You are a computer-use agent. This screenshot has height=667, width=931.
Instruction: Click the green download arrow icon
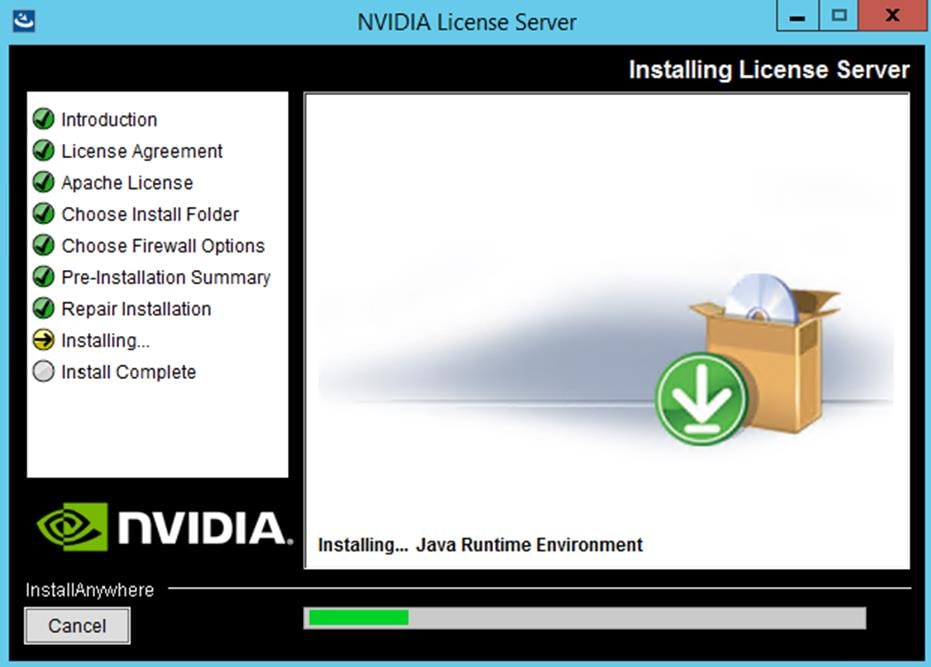click(701, 399)
